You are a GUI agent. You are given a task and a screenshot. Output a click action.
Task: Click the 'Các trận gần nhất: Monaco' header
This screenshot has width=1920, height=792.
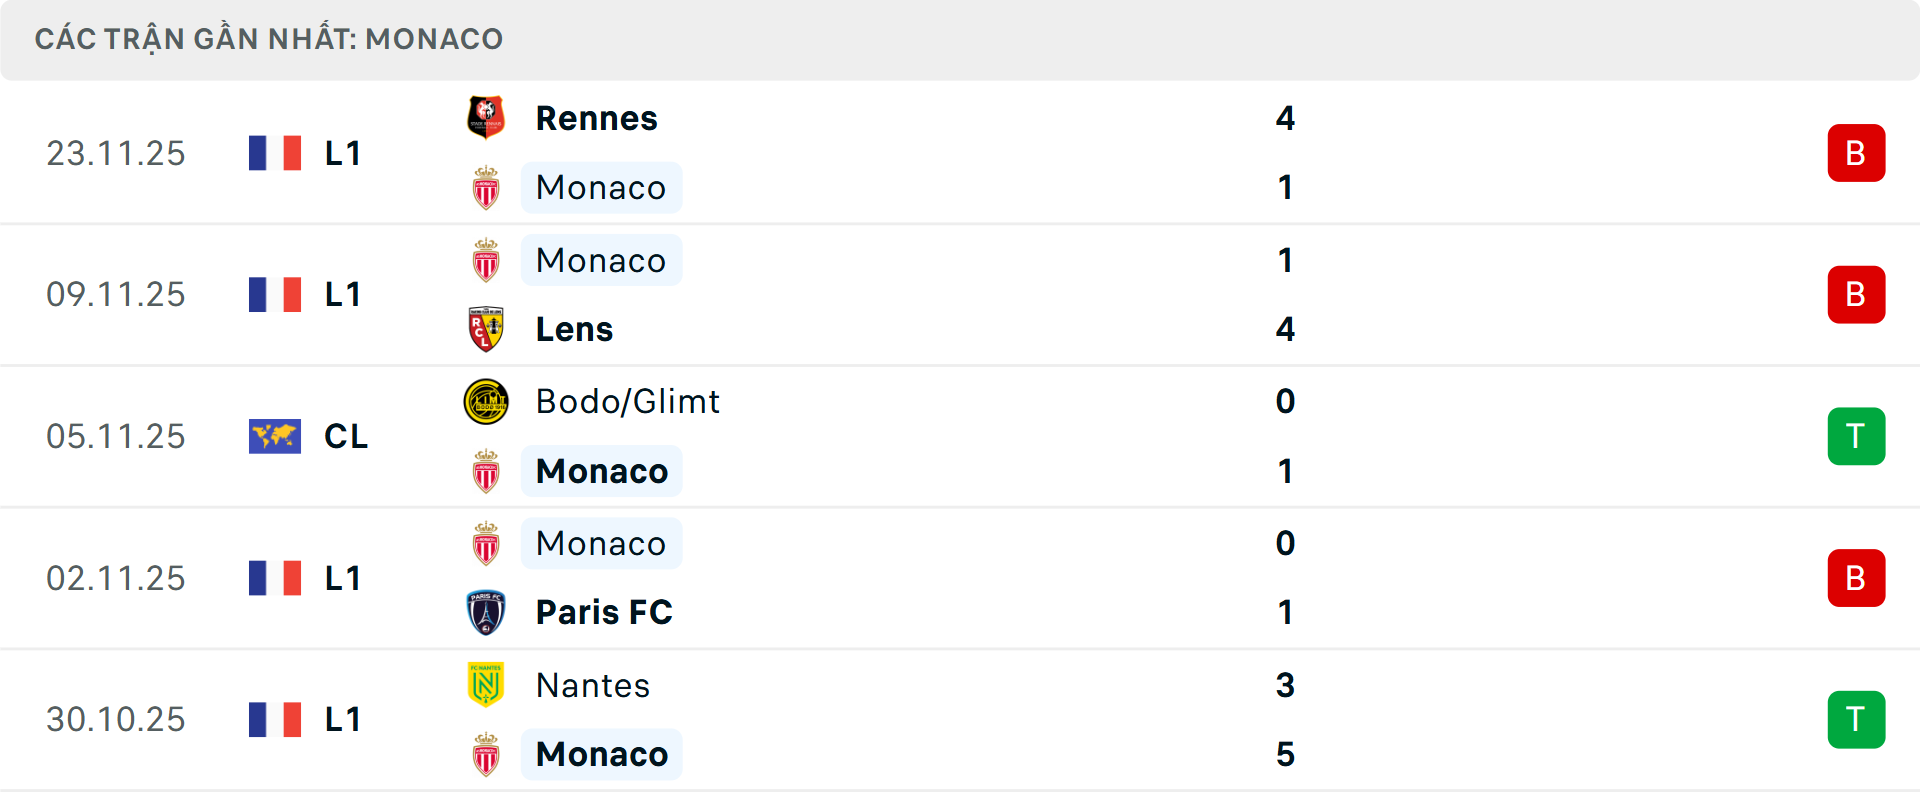click(x=269, y=39)
